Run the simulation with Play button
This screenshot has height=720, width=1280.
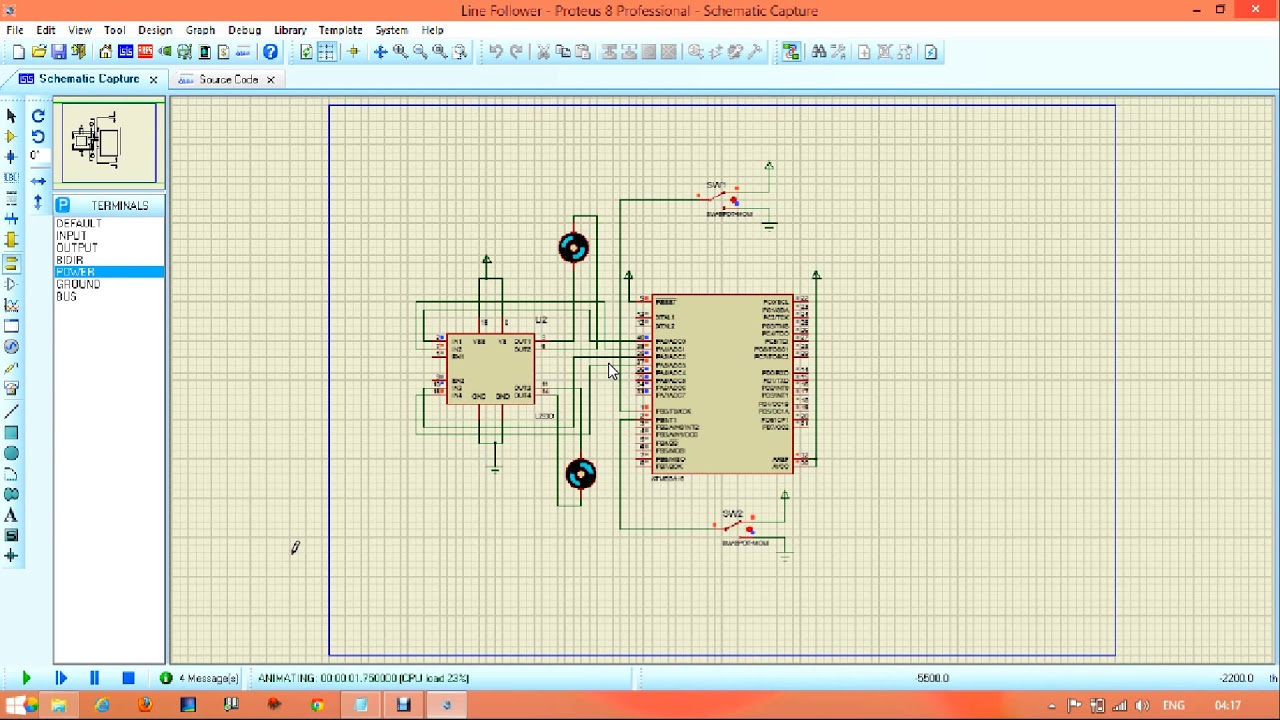26,678
